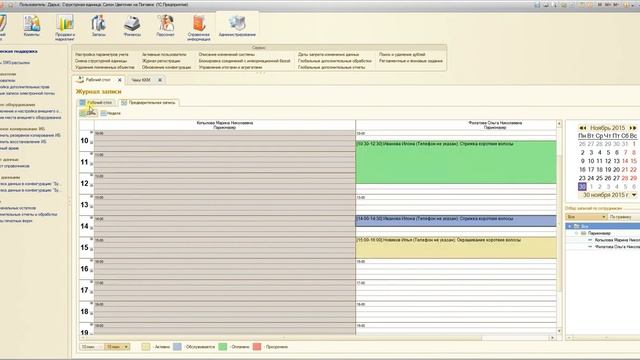Click the 17 hour label in schedule

click(x=84, y=290)
